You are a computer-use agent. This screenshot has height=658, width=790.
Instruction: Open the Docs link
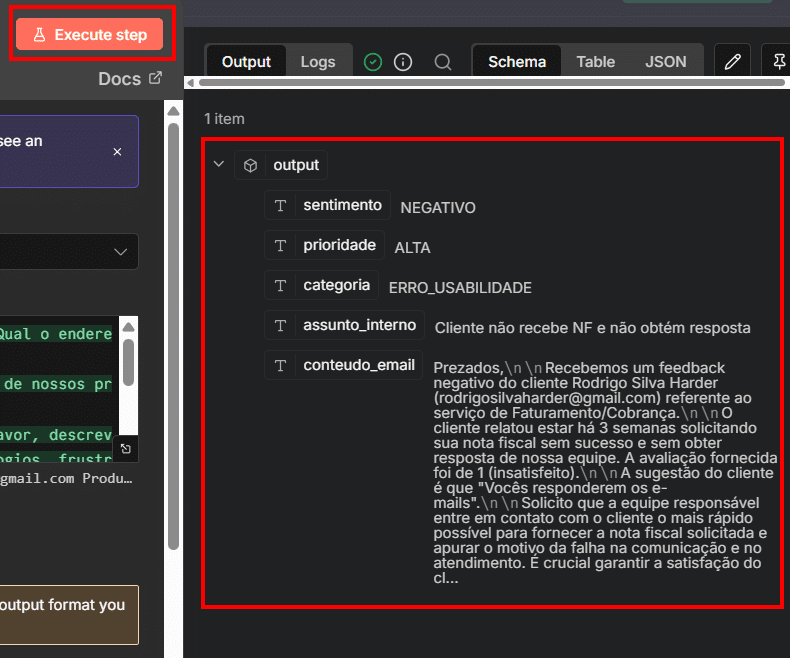click(x=129, y=79)
